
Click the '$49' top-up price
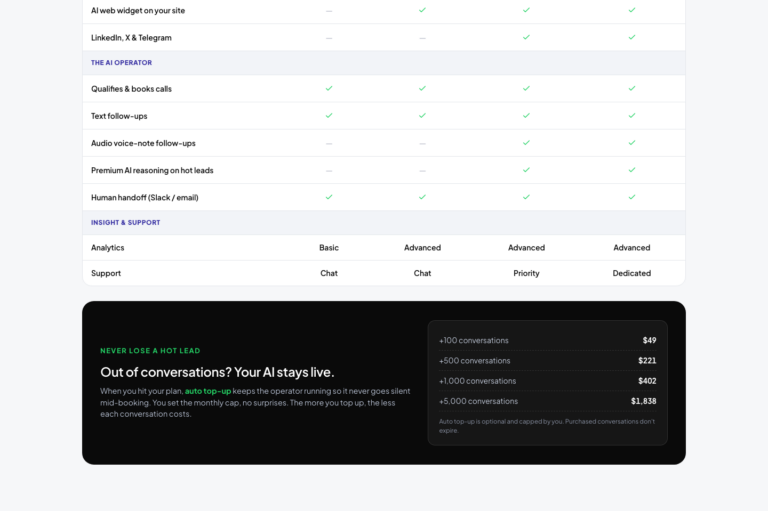(649, 341)
